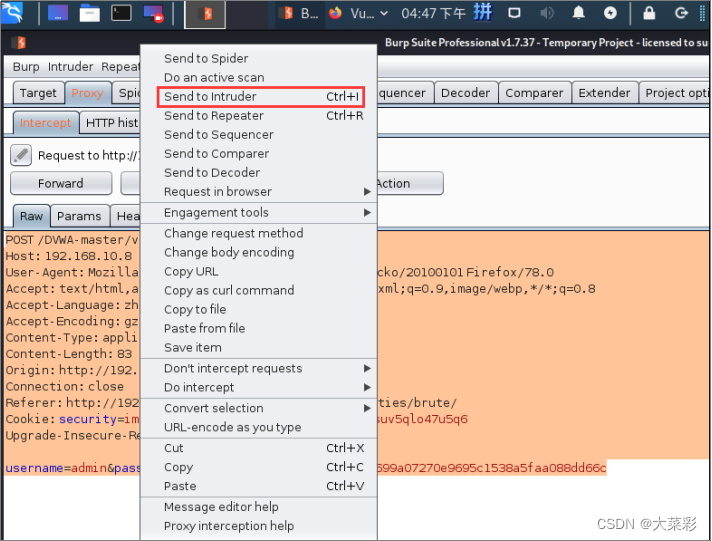Click the Content-Length: 83 line
Viewport: 712px width, 541px height.
coord(69,354)
